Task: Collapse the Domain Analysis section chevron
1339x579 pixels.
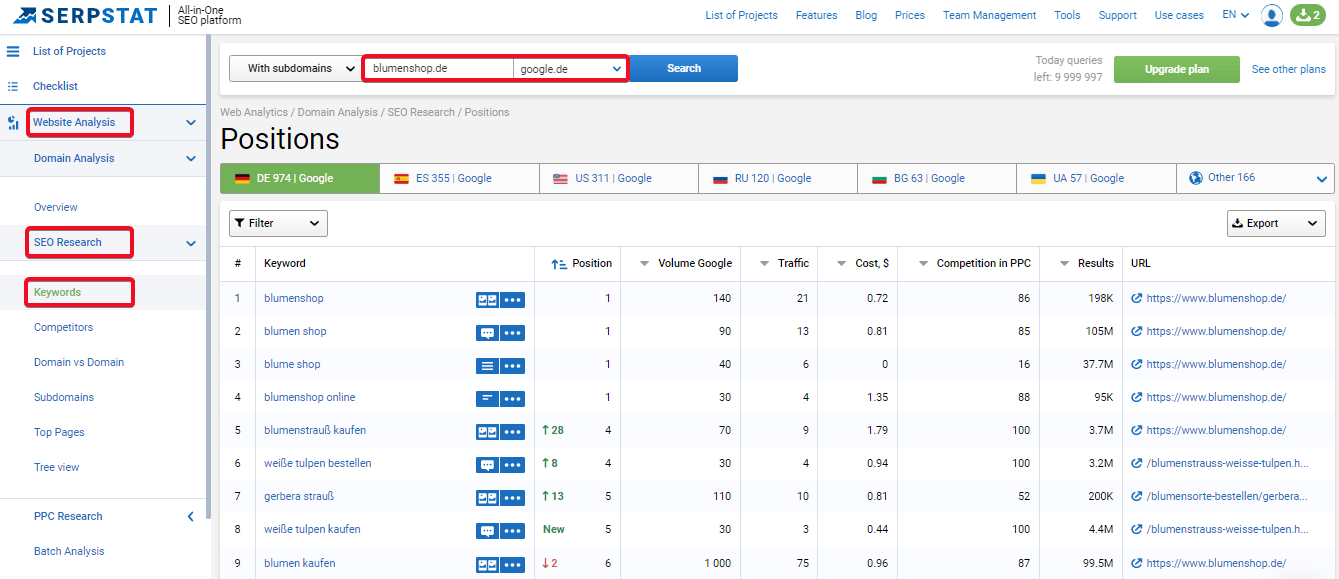Action: (x=191, y=158)
